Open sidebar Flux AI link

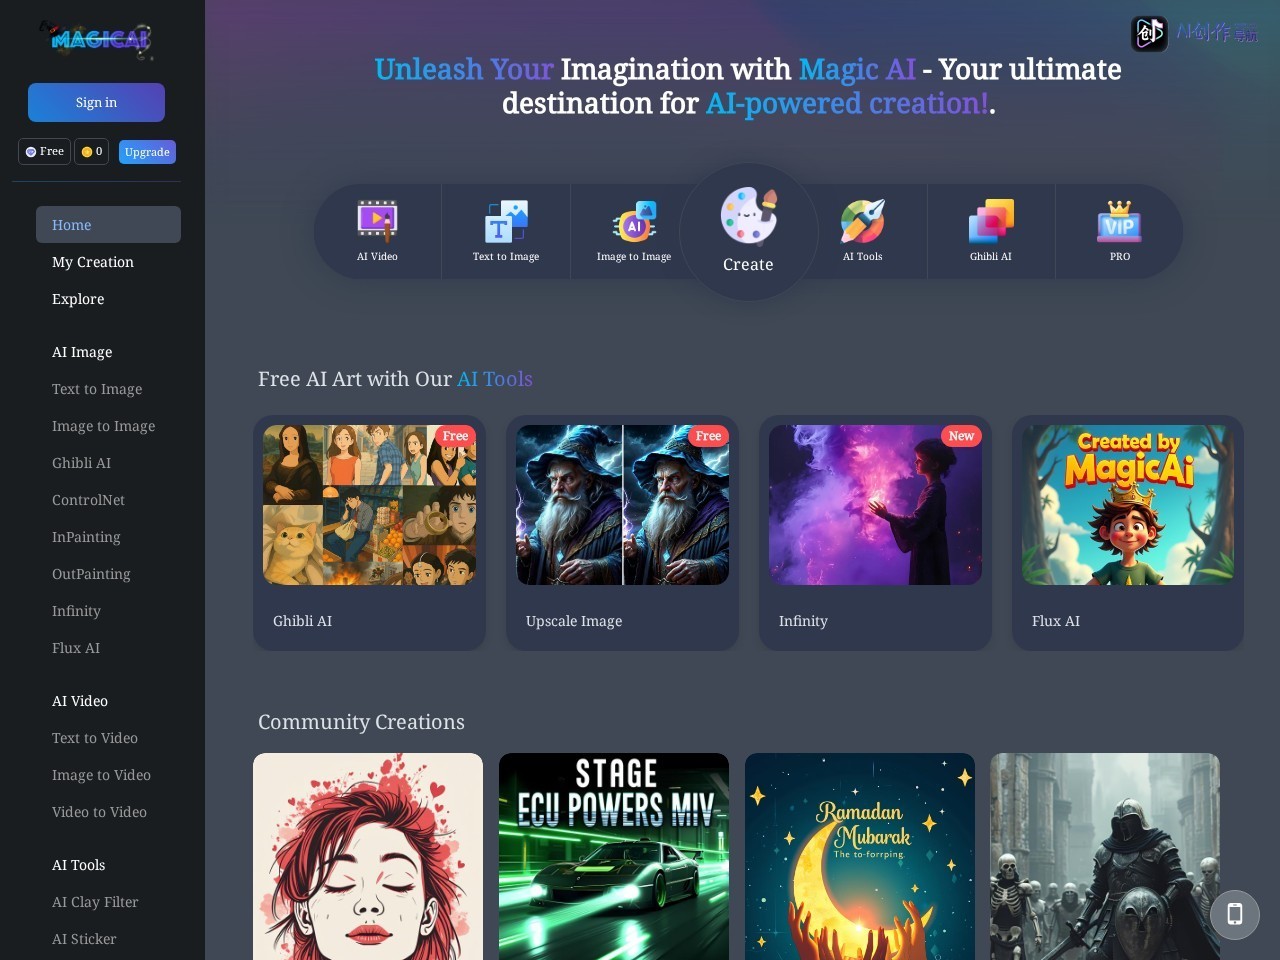pos(76,648)
